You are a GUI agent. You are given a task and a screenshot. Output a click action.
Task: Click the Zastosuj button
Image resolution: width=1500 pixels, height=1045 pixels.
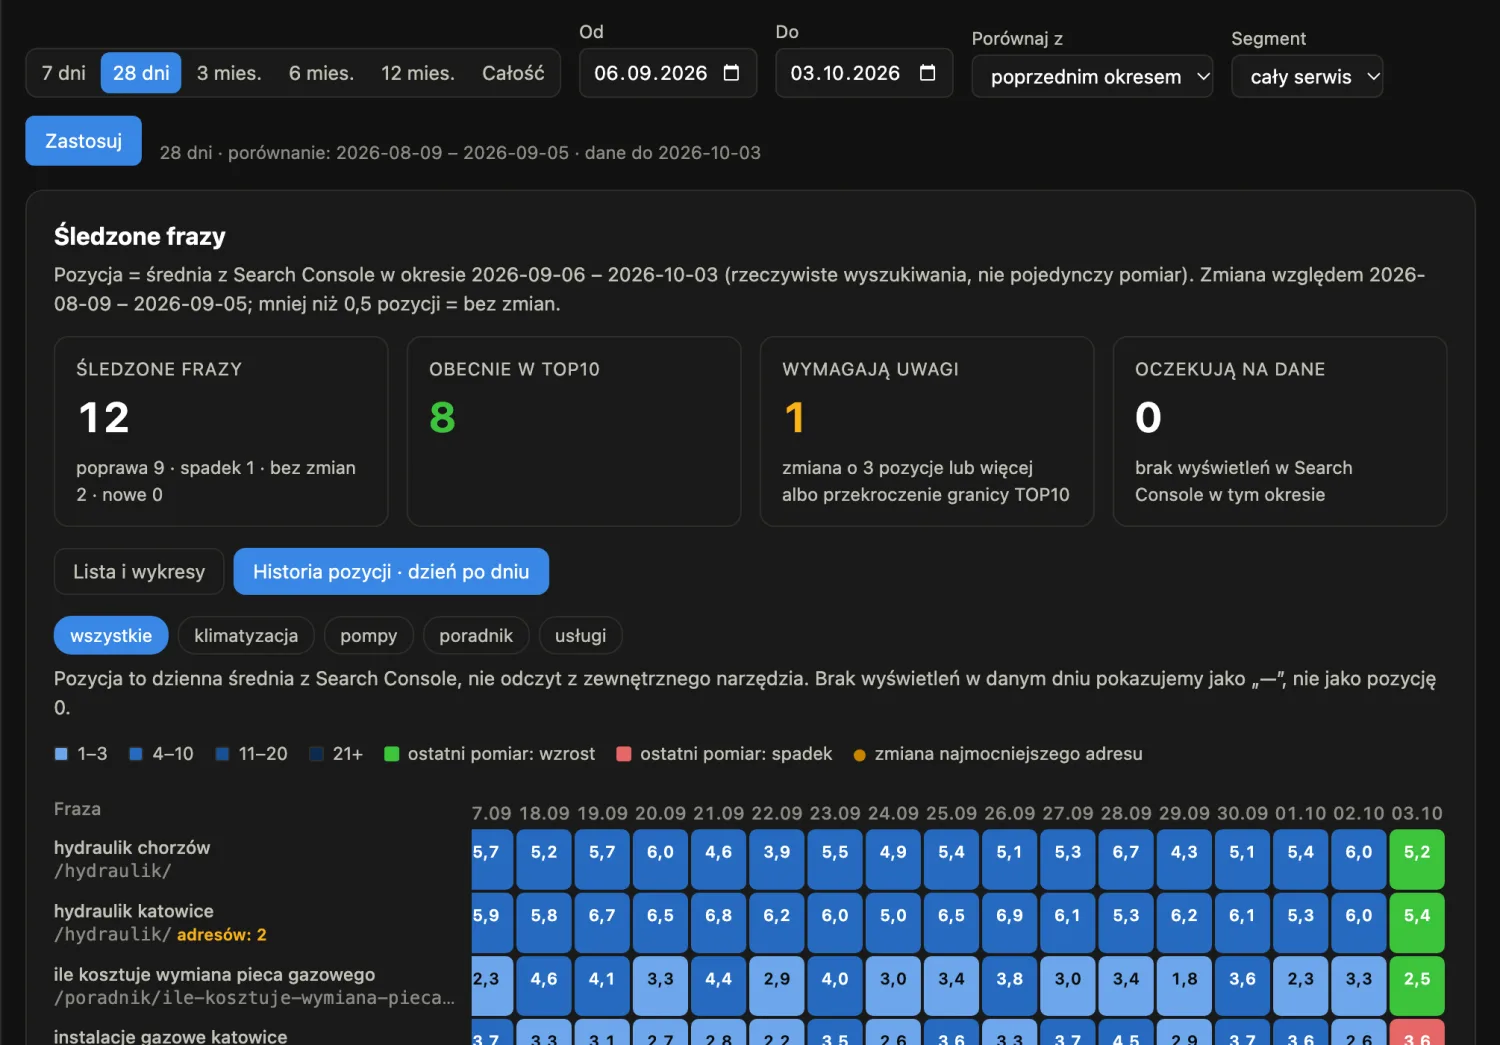click(x=83, y=141)
